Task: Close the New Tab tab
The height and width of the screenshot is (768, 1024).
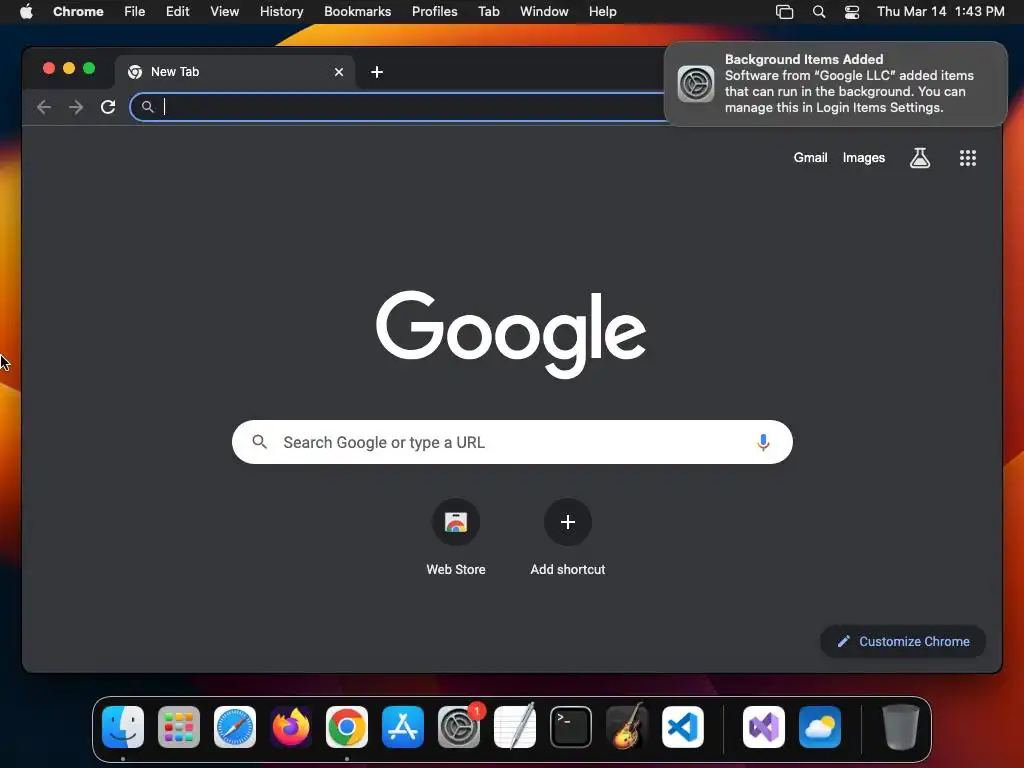Action: click(339, 72)
